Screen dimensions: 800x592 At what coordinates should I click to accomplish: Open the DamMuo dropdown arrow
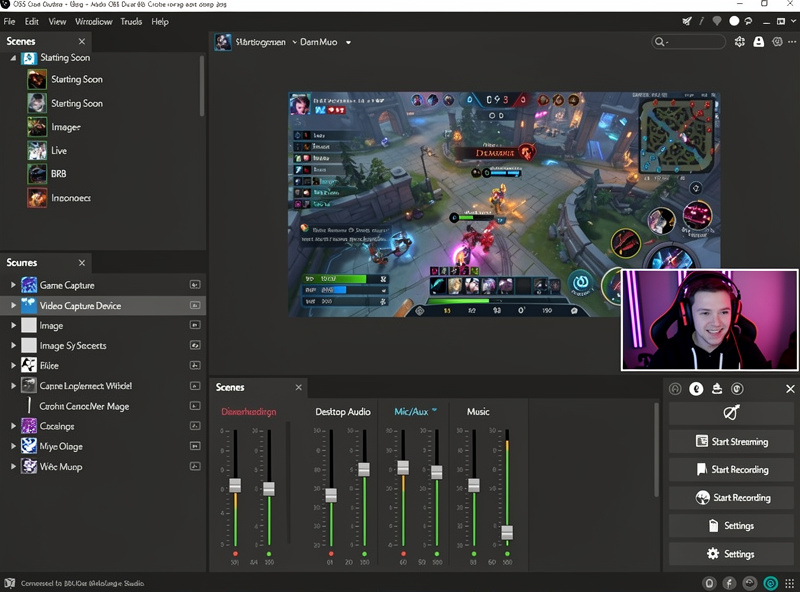pyautogui.click(x=348, y=42)
